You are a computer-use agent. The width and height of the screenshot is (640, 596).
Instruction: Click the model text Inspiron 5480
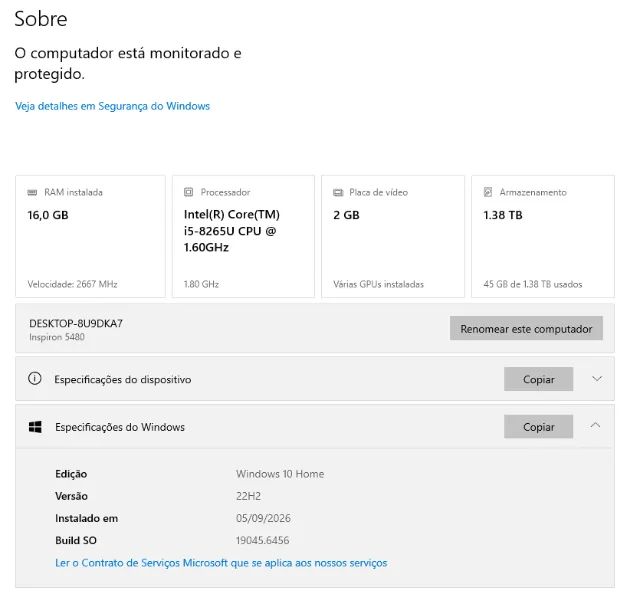point(57,337)
